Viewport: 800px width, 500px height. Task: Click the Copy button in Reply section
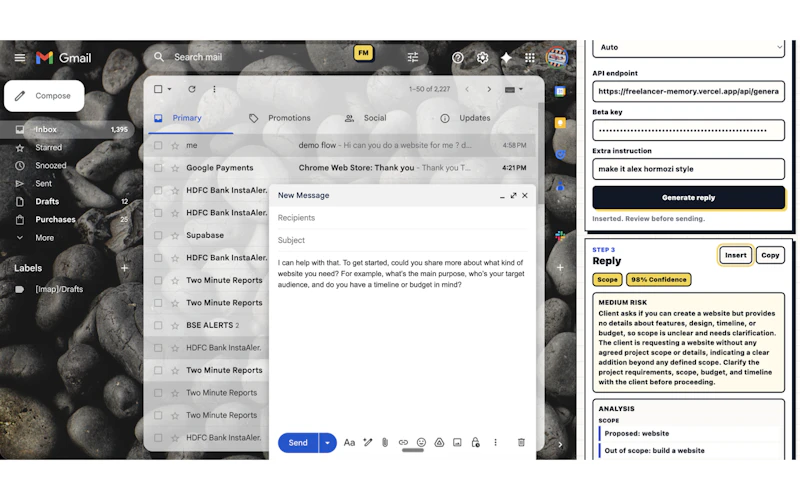(770, 255)
